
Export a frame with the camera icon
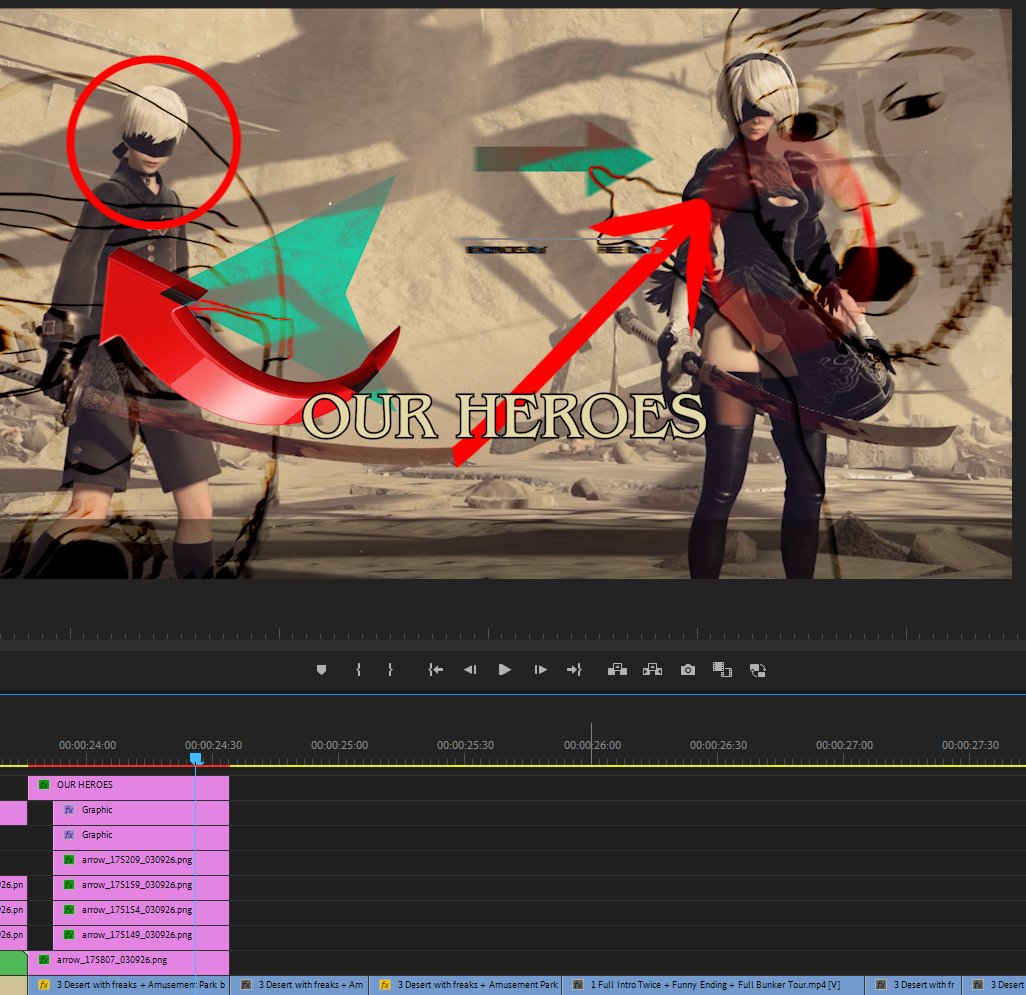tap(688, 670)
